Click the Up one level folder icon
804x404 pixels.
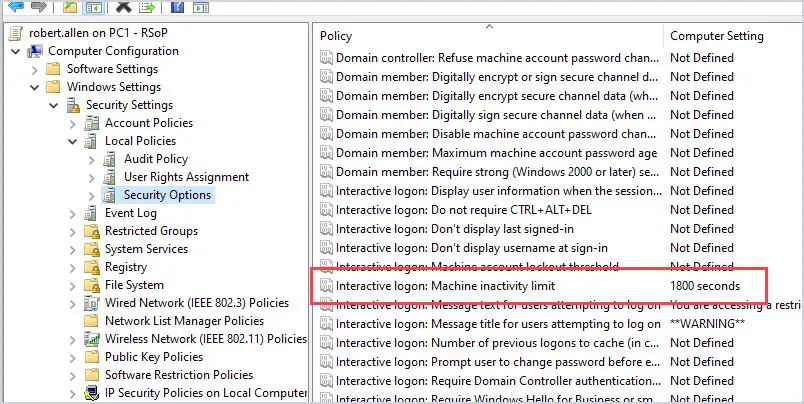(69, 7)
